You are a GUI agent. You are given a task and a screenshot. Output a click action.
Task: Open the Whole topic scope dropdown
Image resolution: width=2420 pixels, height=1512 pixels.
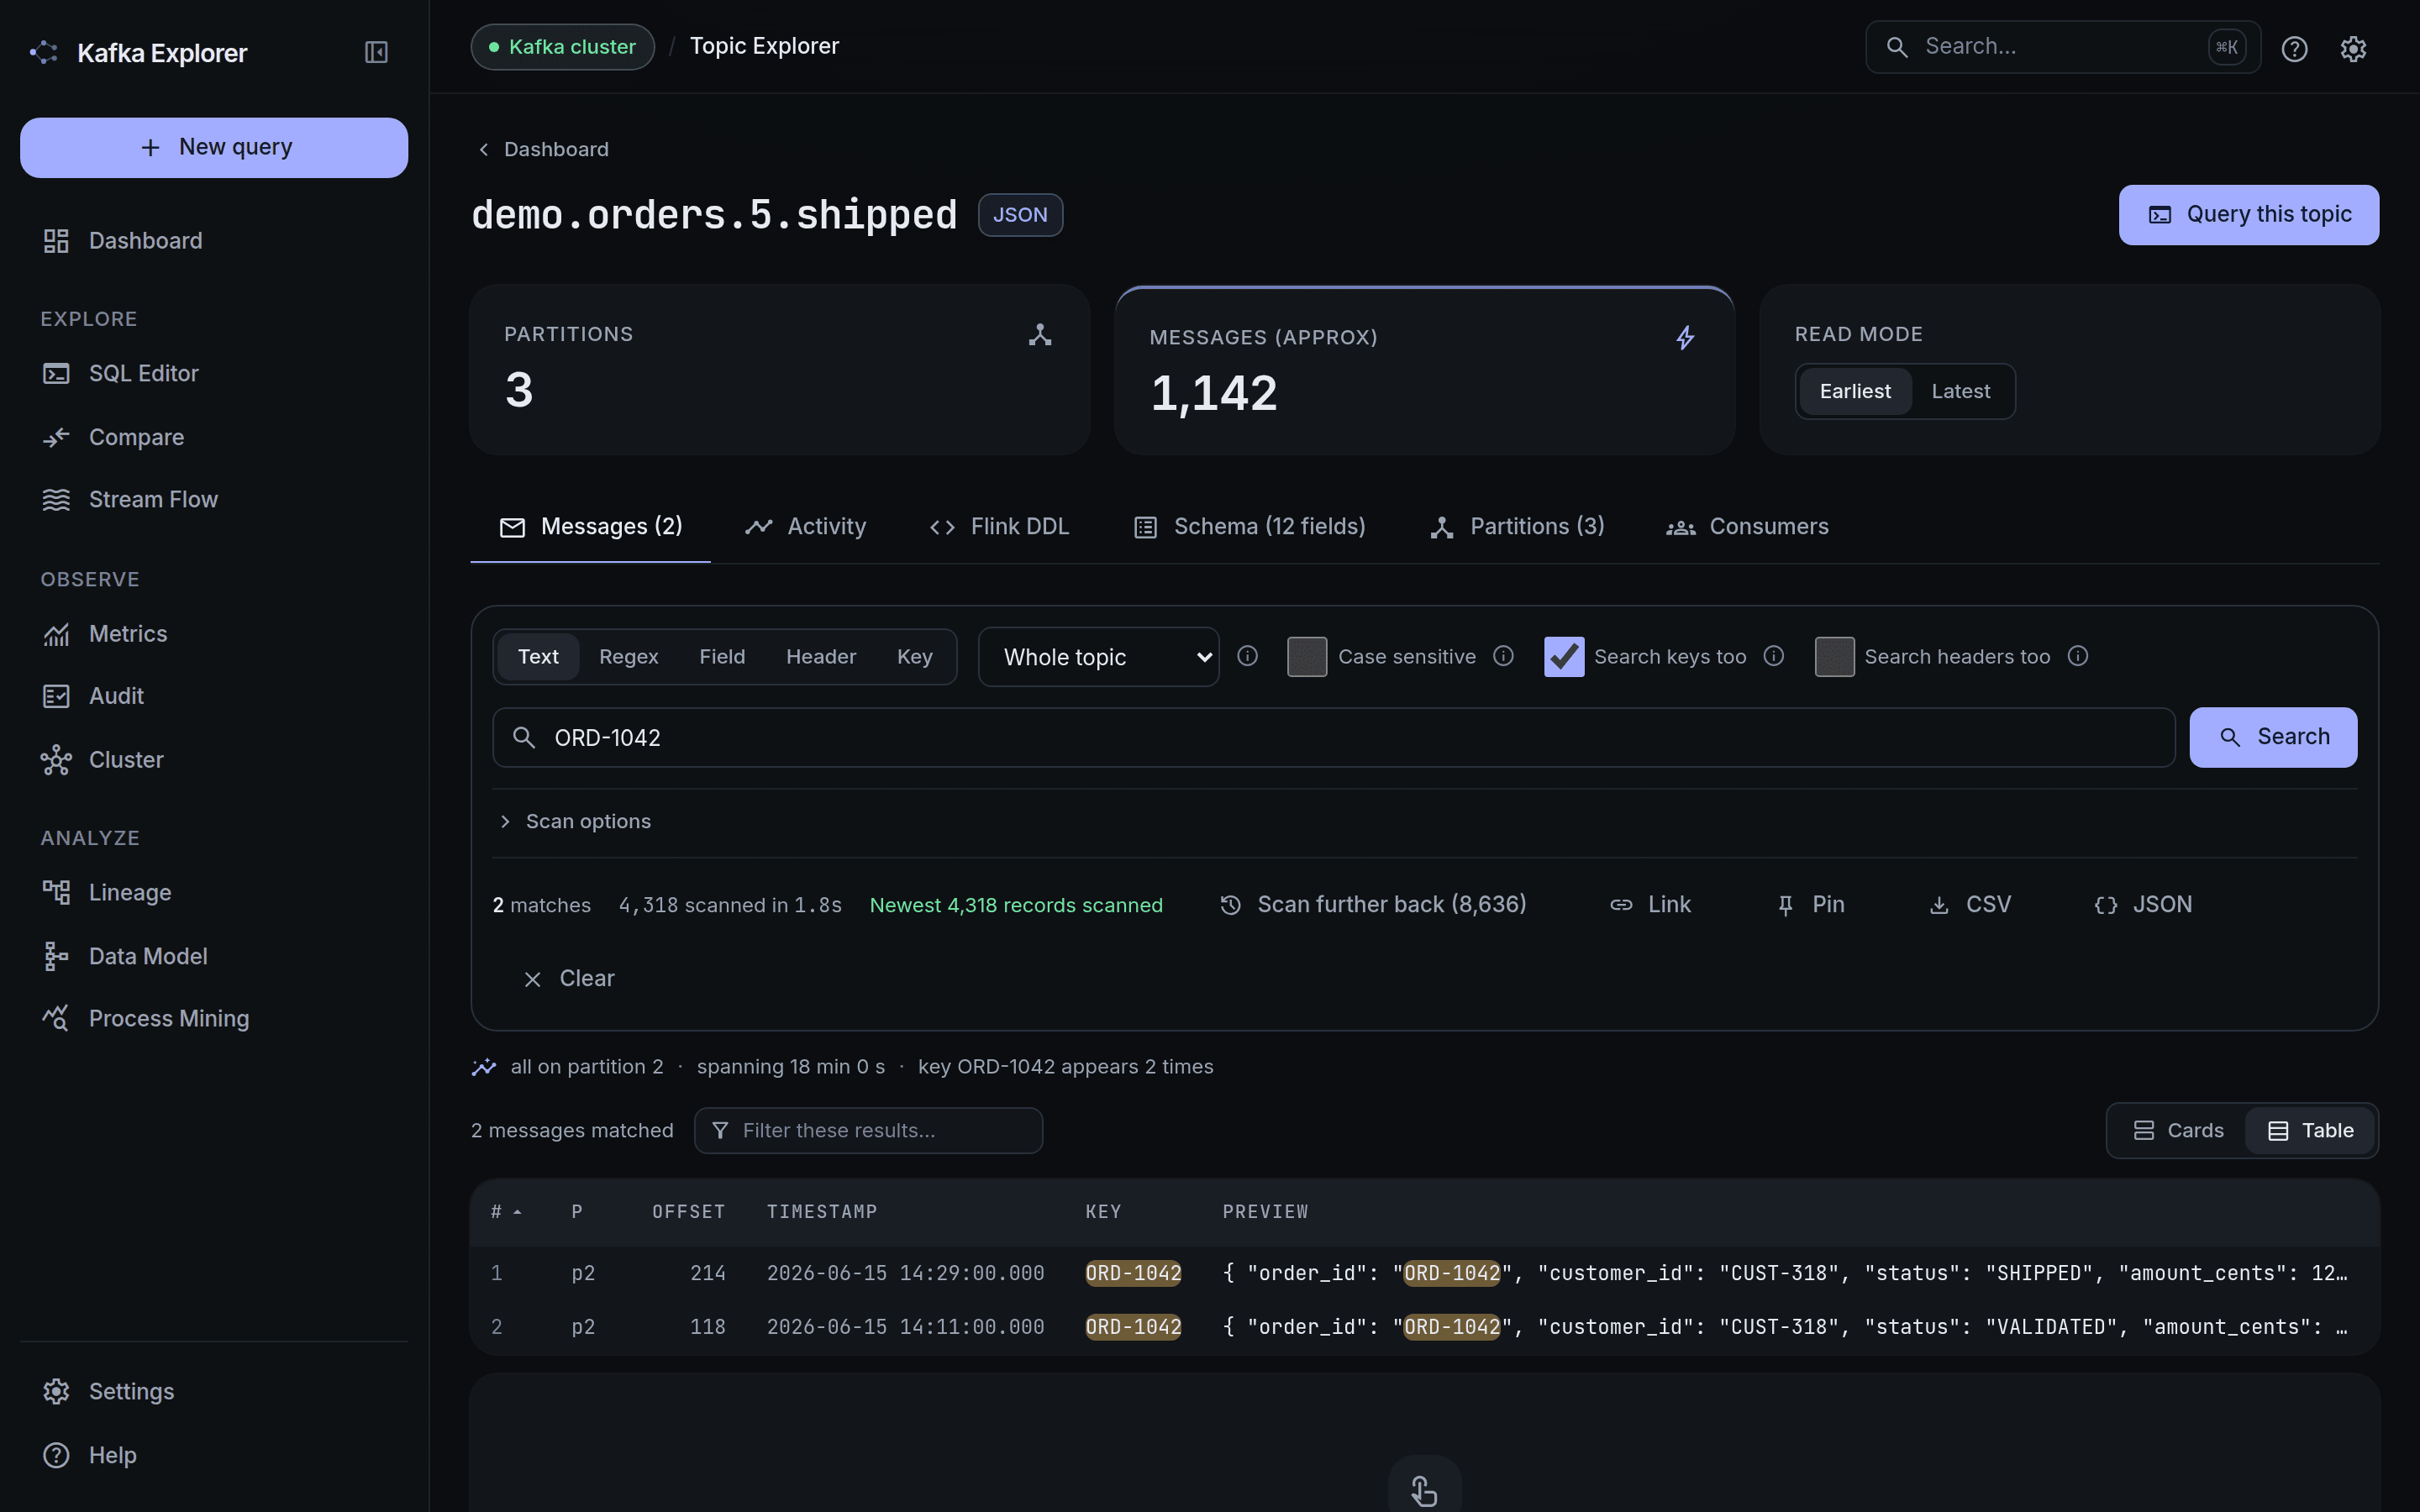[1098, 657]
